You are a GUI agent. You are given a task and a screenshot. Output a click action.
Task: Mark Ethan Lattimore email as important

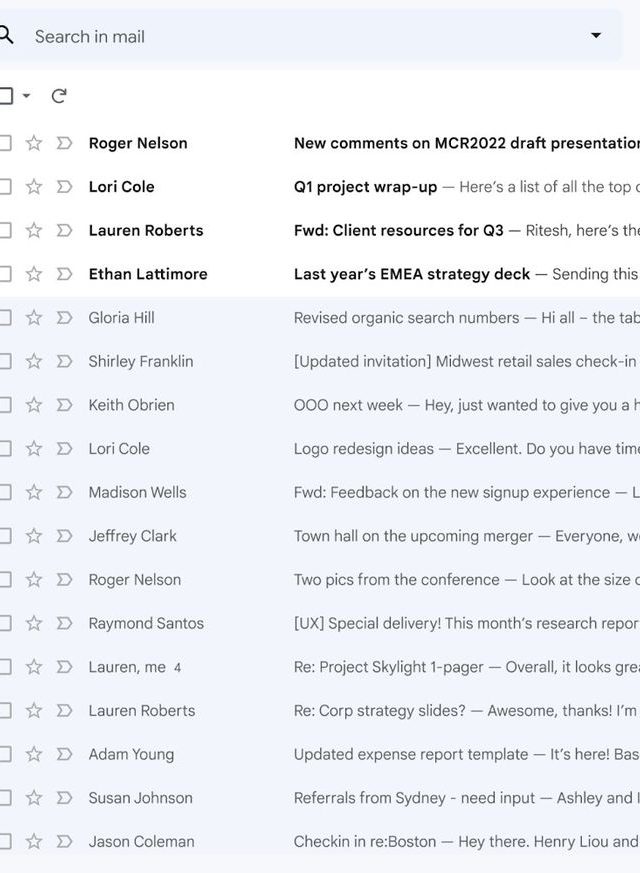65,274
